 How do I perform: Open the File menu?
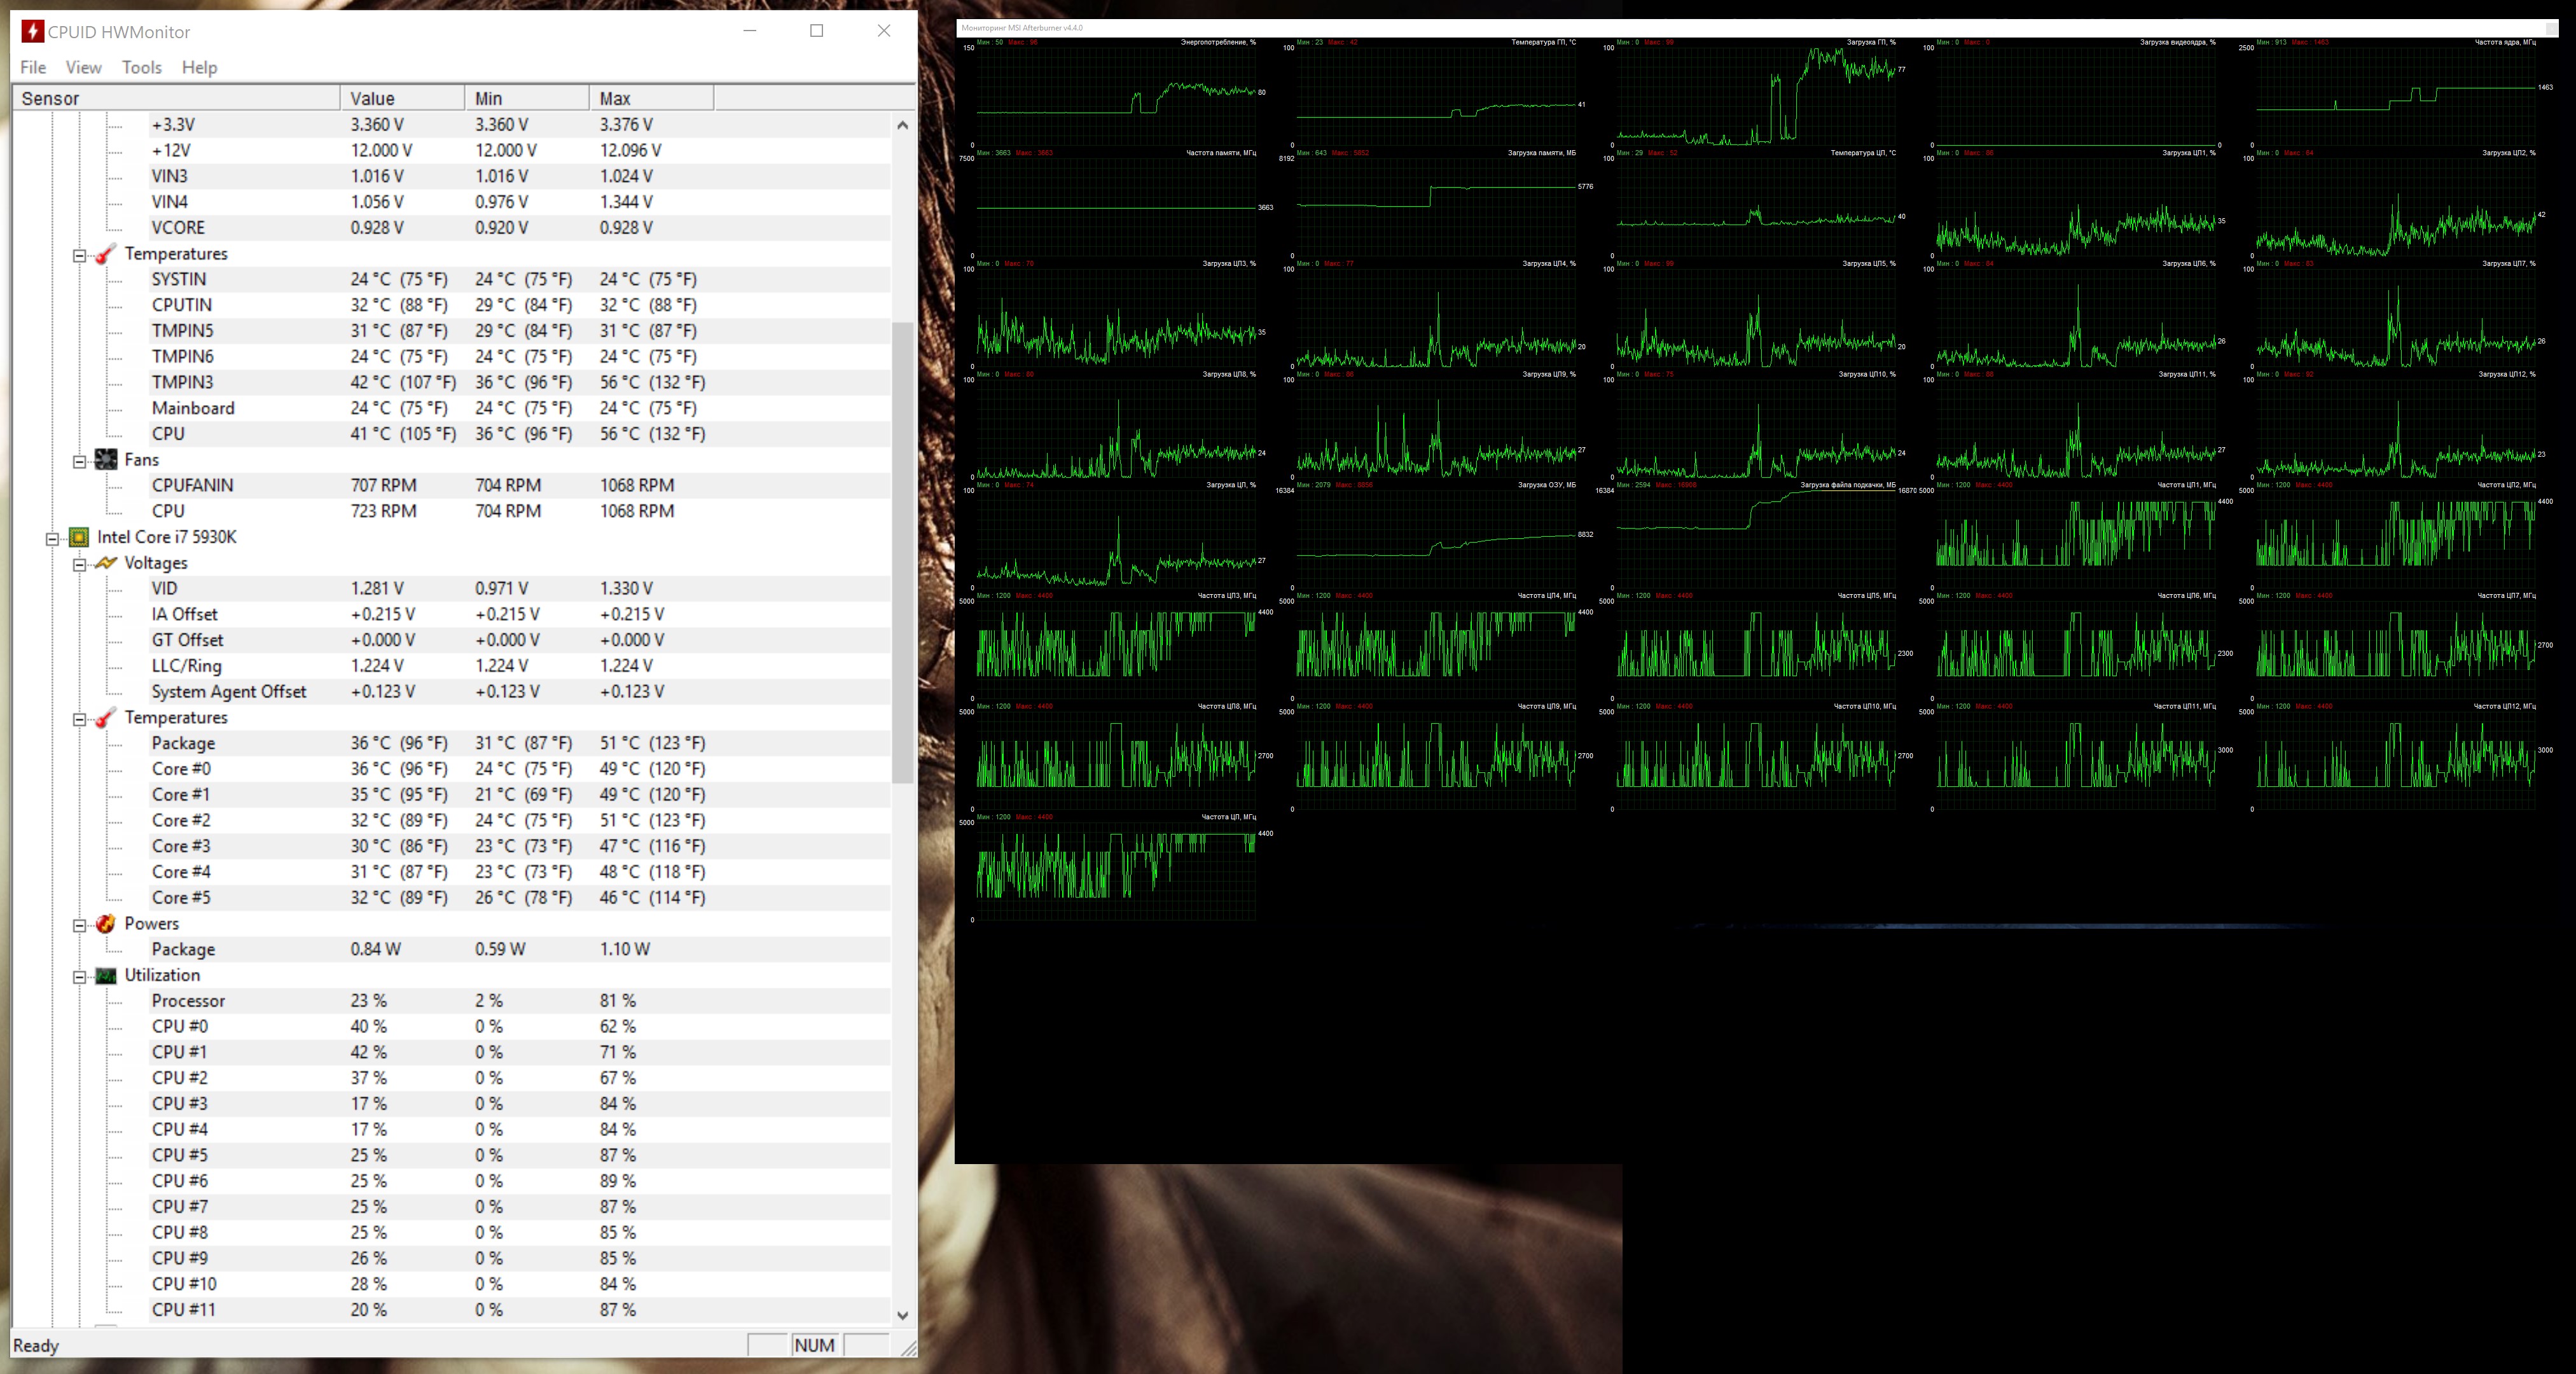[33, 67]
